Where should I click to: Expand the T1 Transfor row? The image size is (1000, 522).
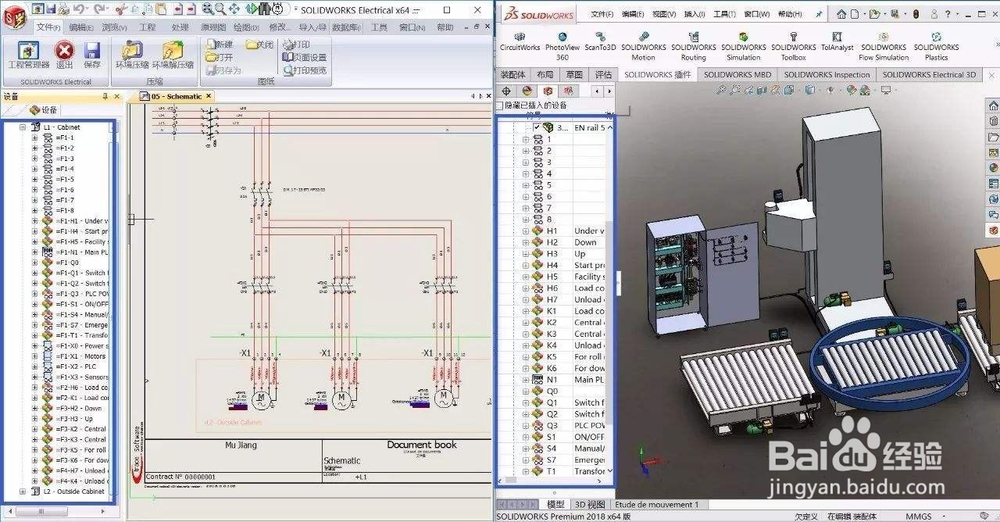pos(526,472)
